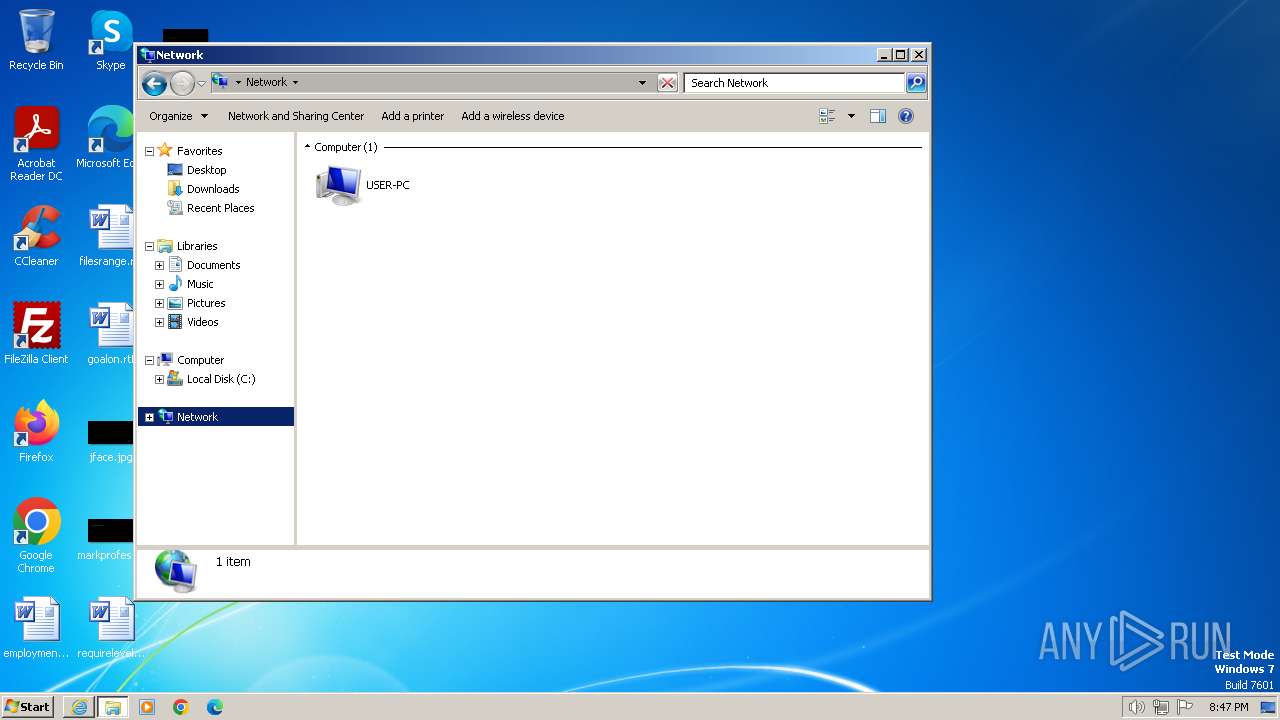Expand the Documents library node
1280x720 pixels.
coord(159,265)
